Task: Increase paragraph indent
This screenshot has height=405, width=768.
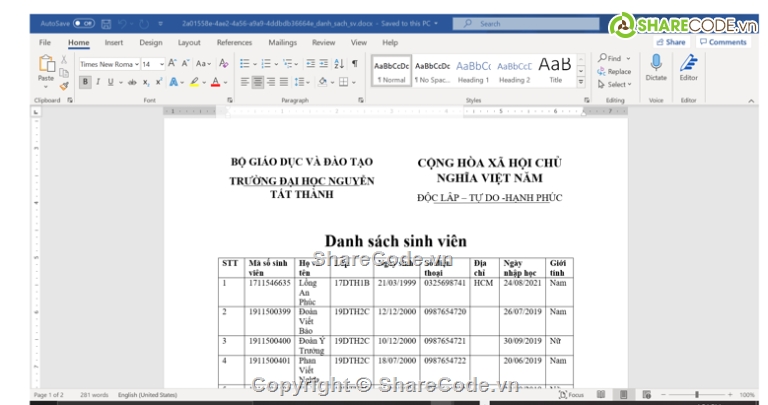Action: 324,64
